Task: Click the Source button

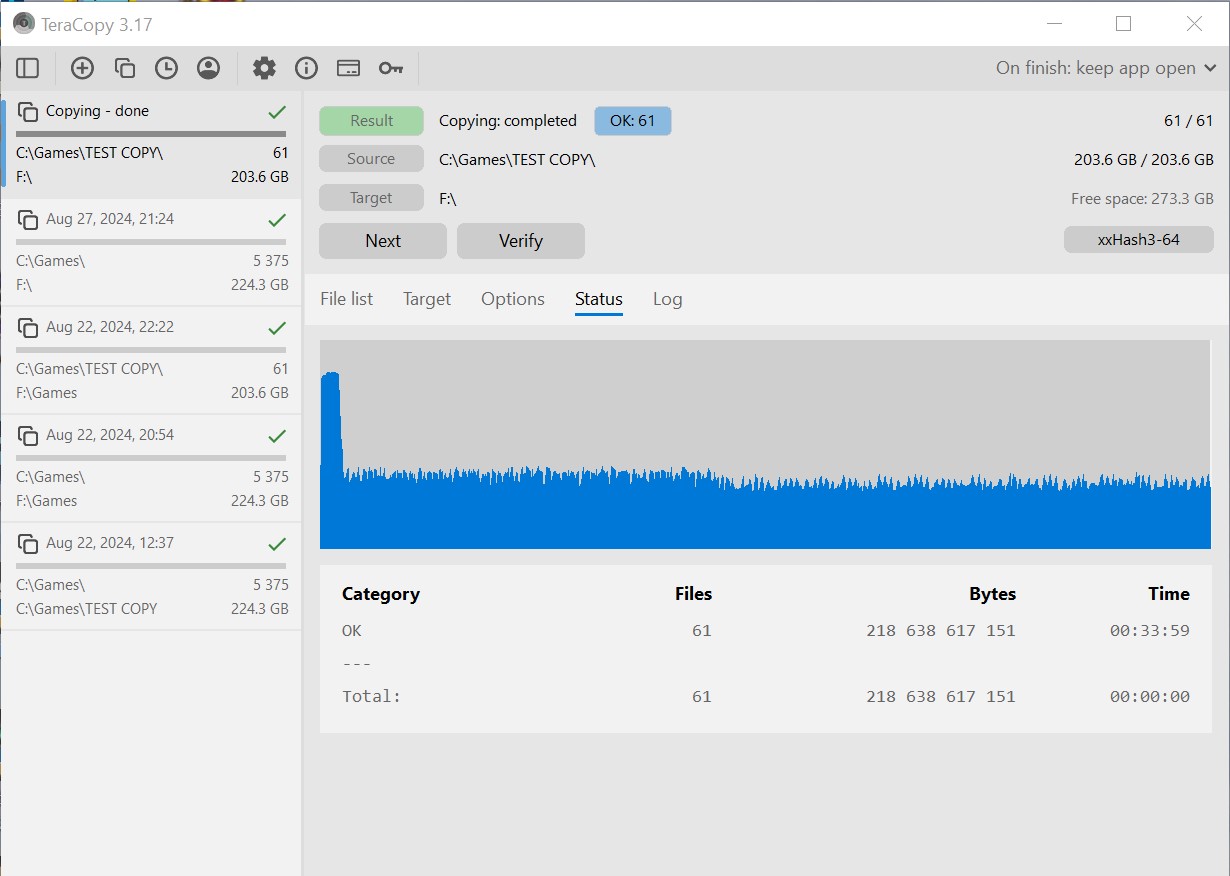Action: (x=371, y=159)
